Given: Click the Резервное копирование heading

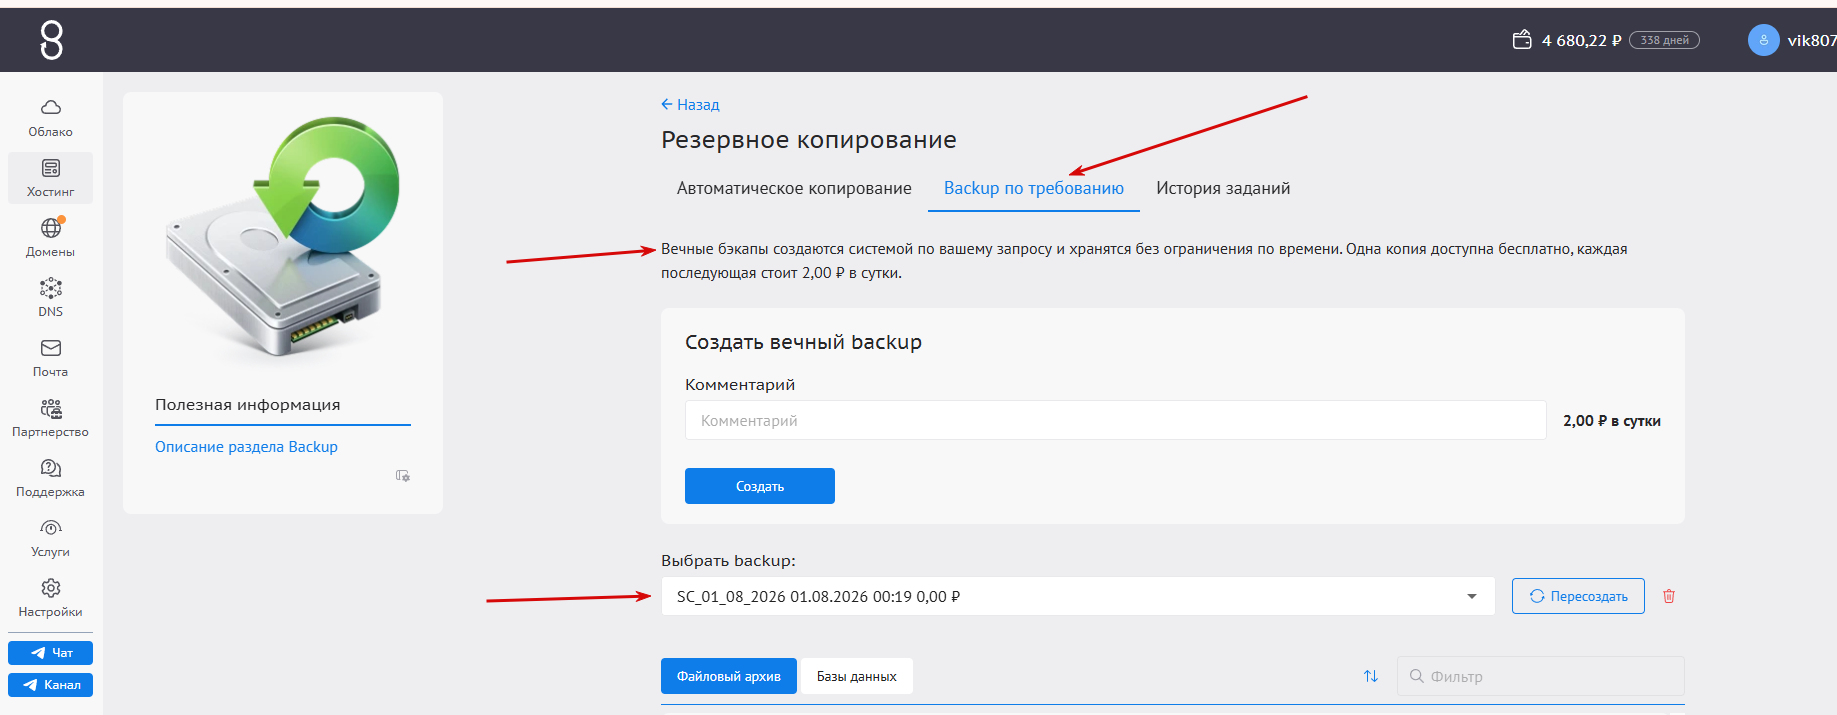Looking at the screenshot, I should 809,140.
